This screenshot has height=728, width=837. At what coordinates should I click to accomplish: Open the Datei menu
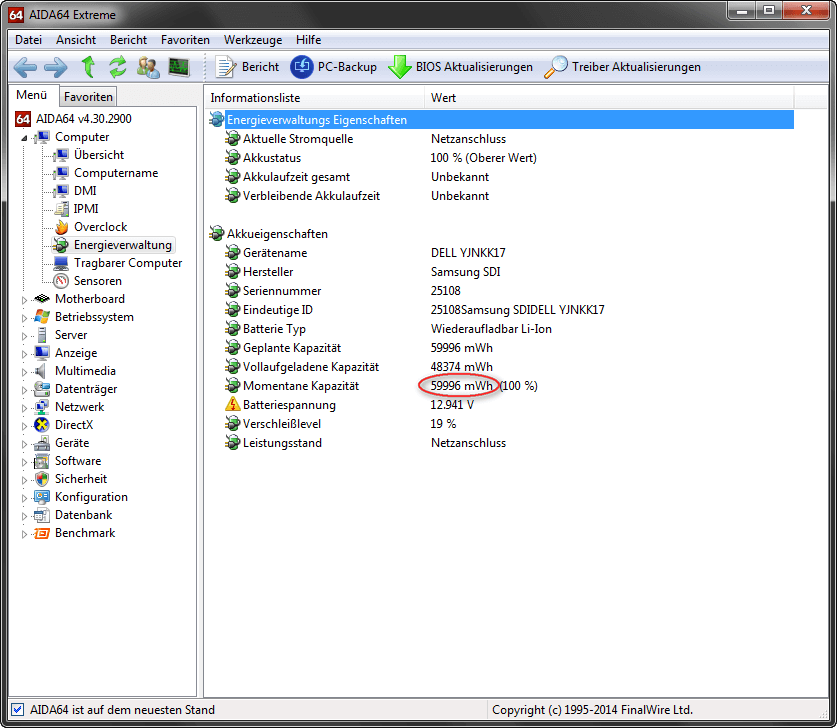pyautogui.click(x=28, y=40)
